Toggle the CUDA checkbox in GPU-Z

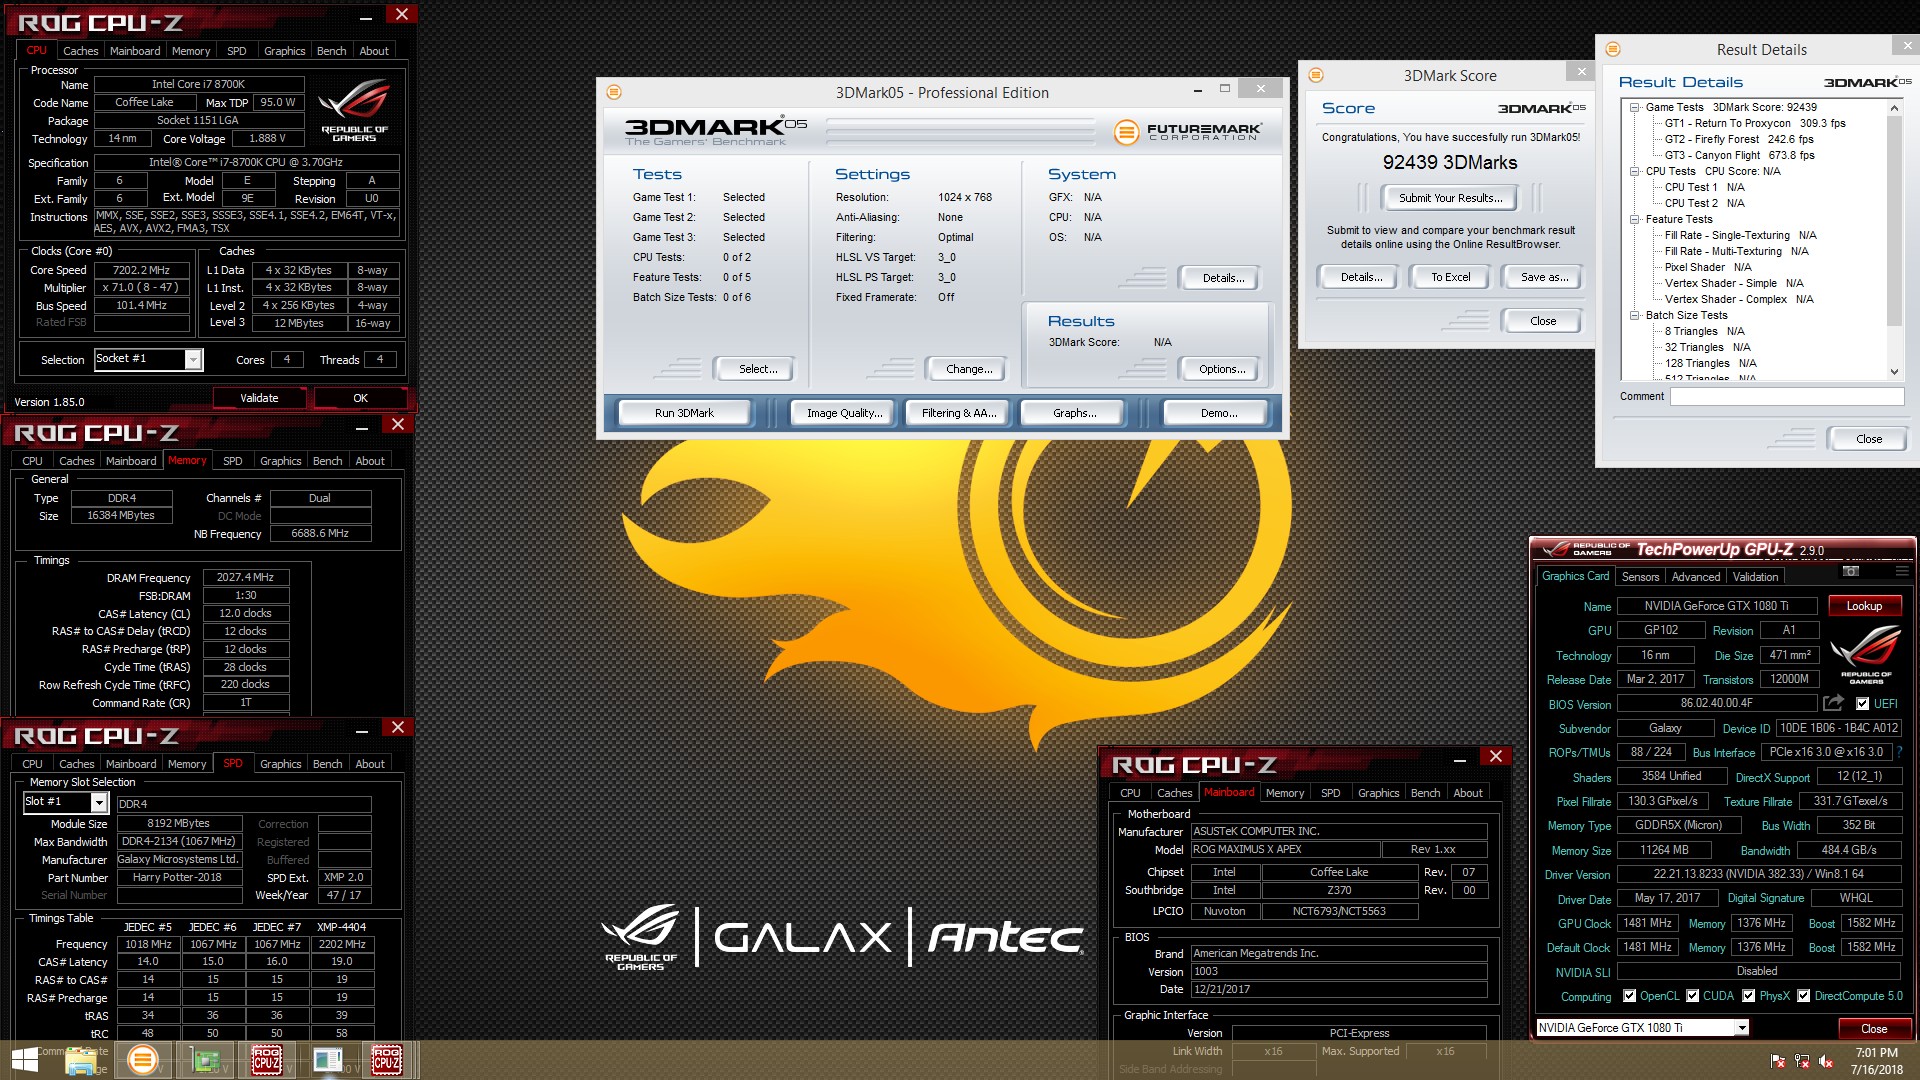point(1693,996)
